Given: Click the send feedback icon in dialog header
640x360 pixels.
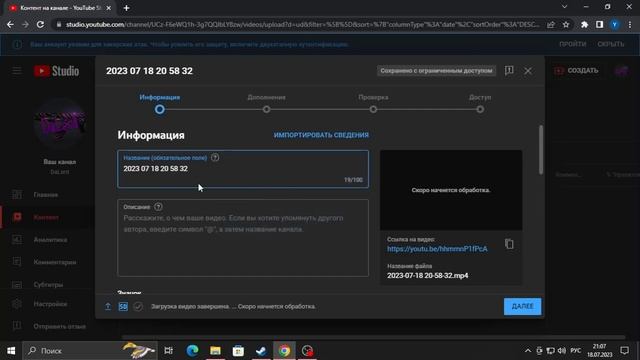Looking at the screenshot, I should pyautogui.click(x=509, y=71).
